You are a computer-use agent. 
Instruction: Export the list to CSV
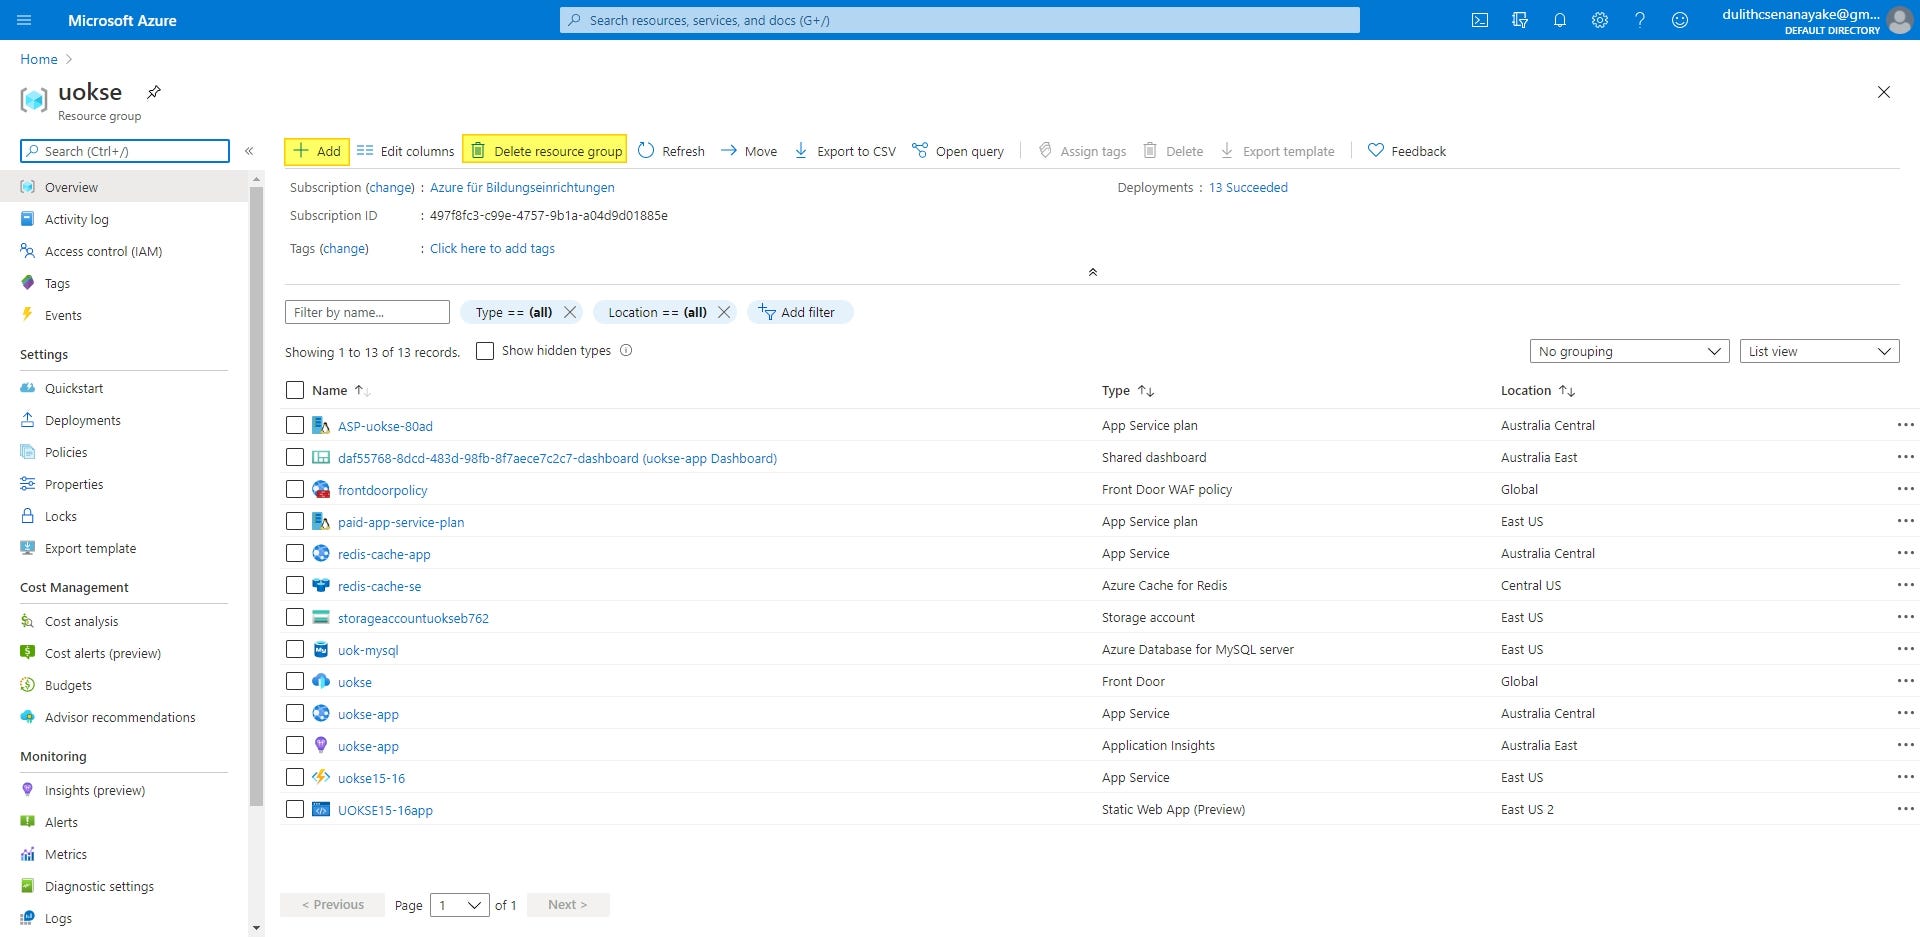coord(845,151)
